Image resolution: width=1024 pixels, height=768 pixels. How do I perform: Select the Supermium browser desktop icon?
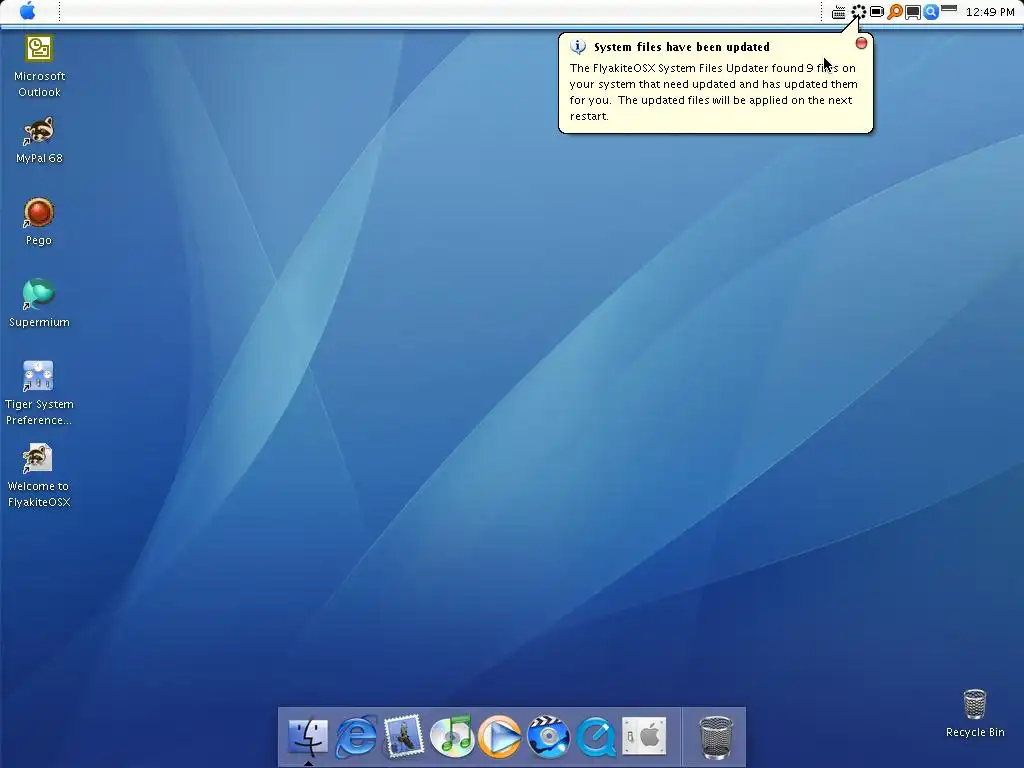39,304
